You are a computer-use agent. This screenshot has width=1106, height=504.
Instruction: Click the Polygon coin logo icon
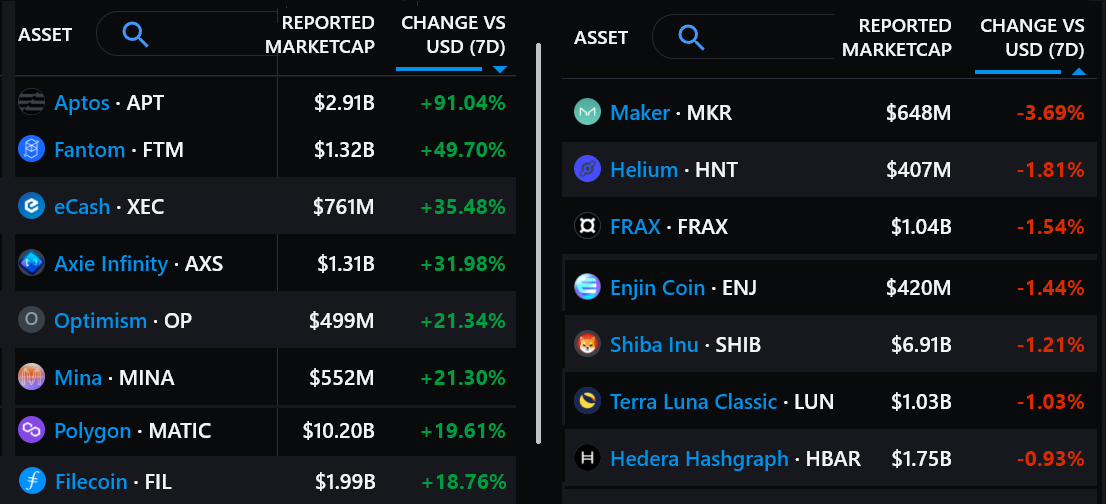coord(32,430)
